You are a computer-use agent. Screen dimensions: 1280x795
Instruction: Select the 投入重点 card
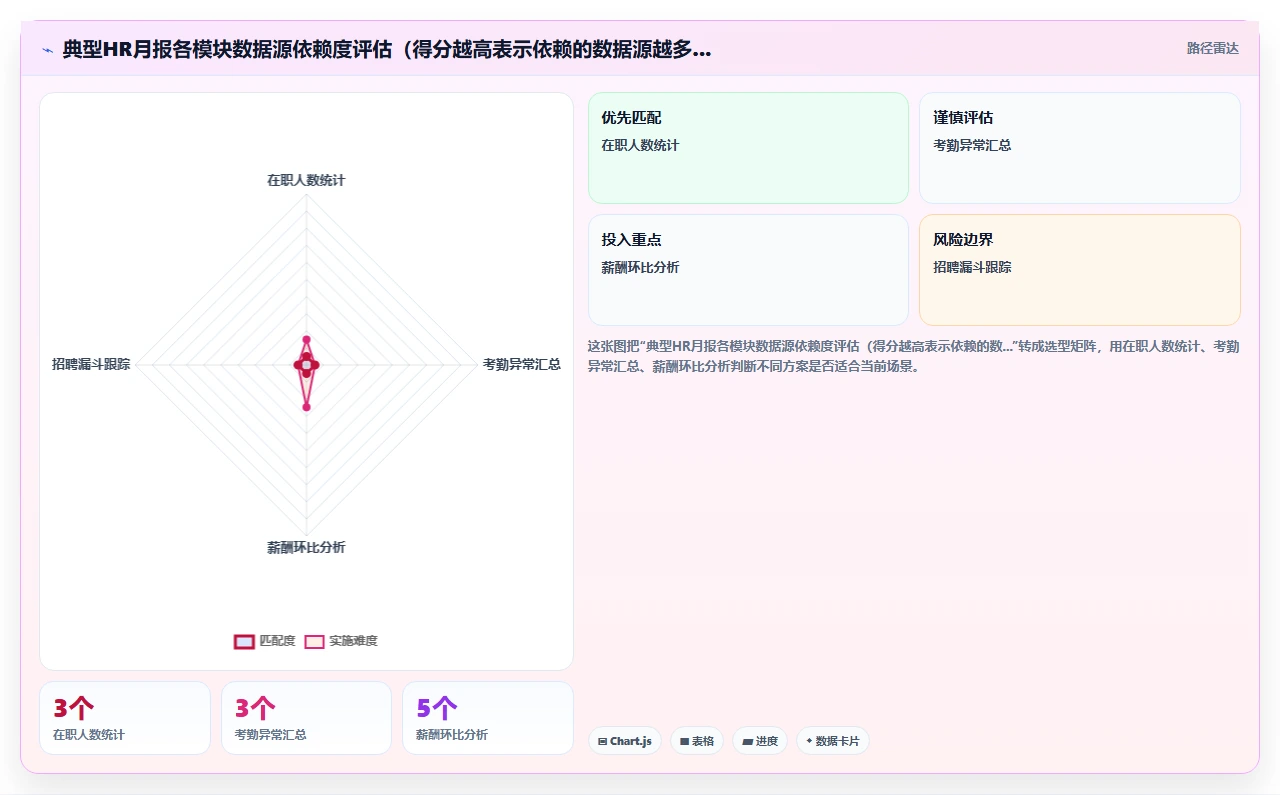(748, 270)
